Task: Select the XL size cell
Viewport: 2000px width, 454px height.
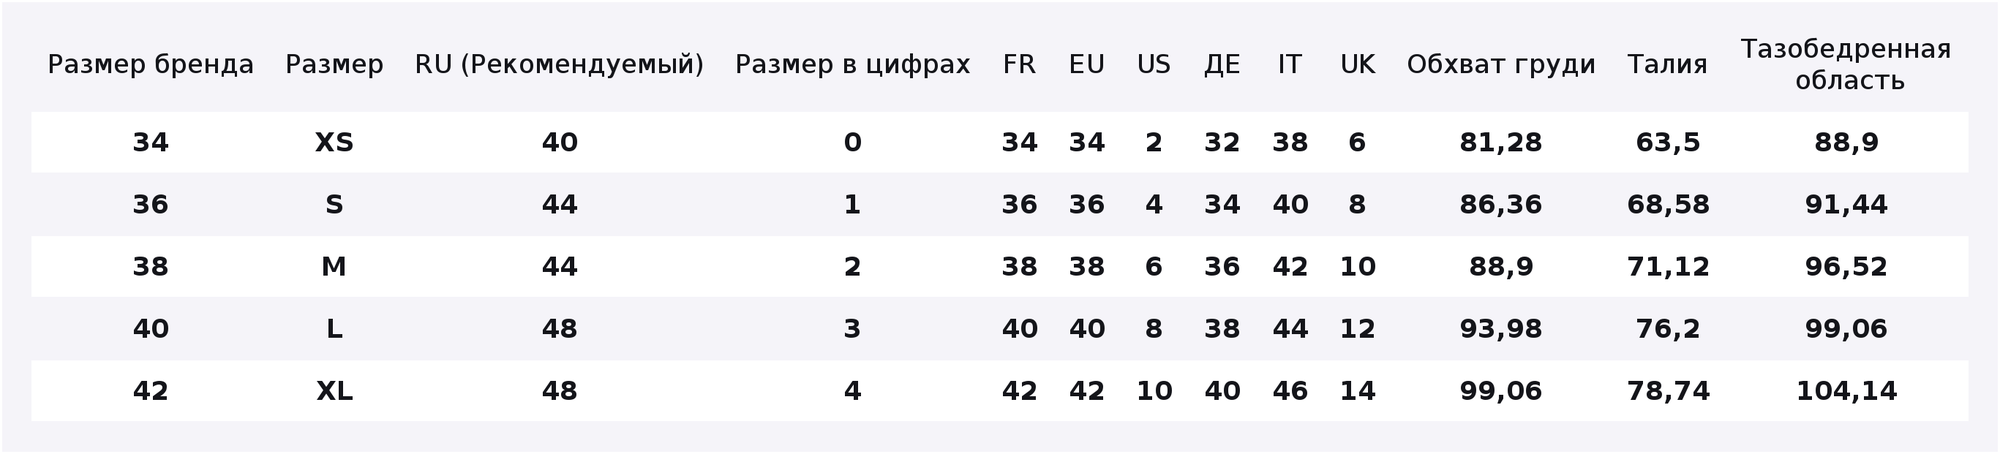Action: [x=334, y=391]
